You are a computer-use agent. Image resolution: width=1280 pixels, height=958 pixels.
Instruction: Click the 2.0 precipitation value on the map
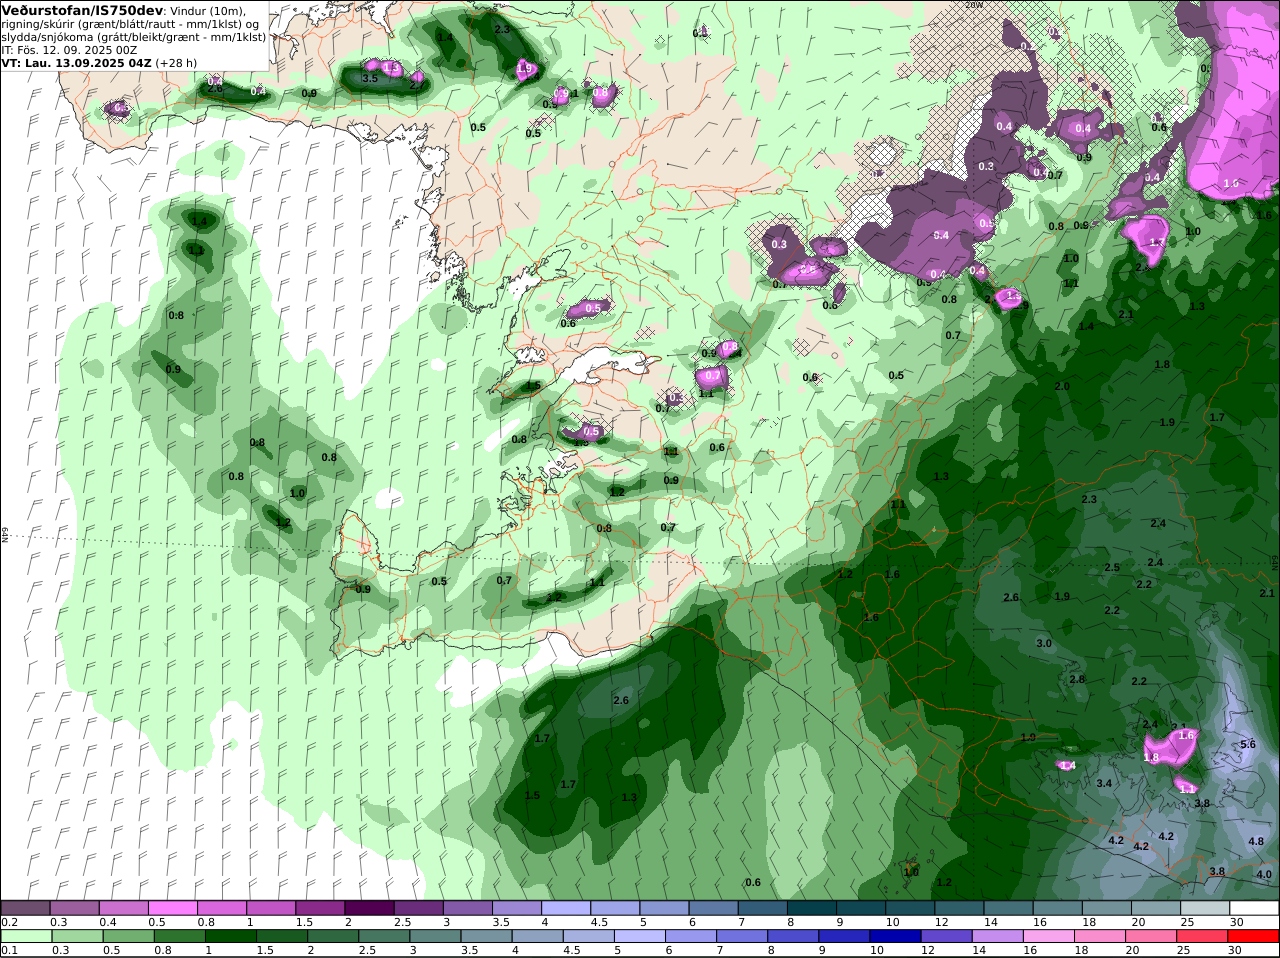pyautogui.click(x=1062, y=386)
